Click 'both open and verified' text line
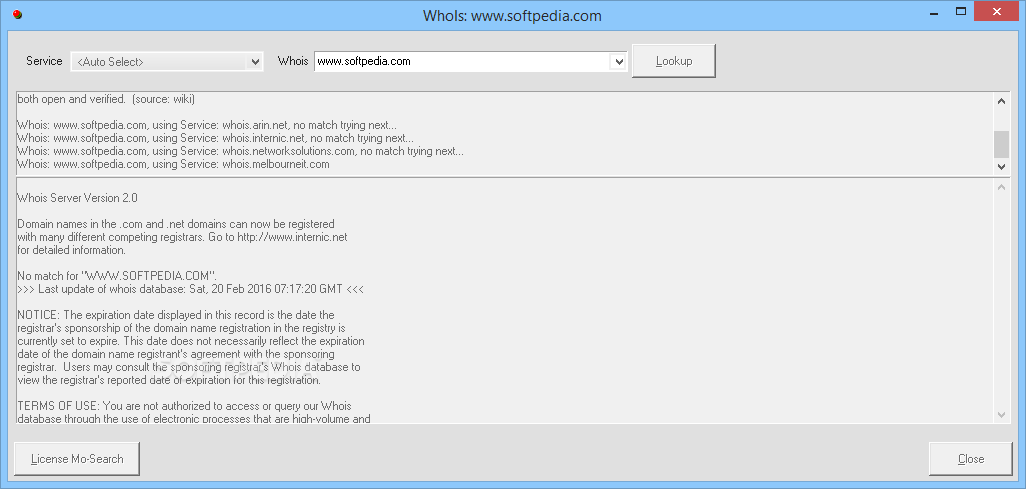The image size is (1026, 489). (x=106, y=100)
